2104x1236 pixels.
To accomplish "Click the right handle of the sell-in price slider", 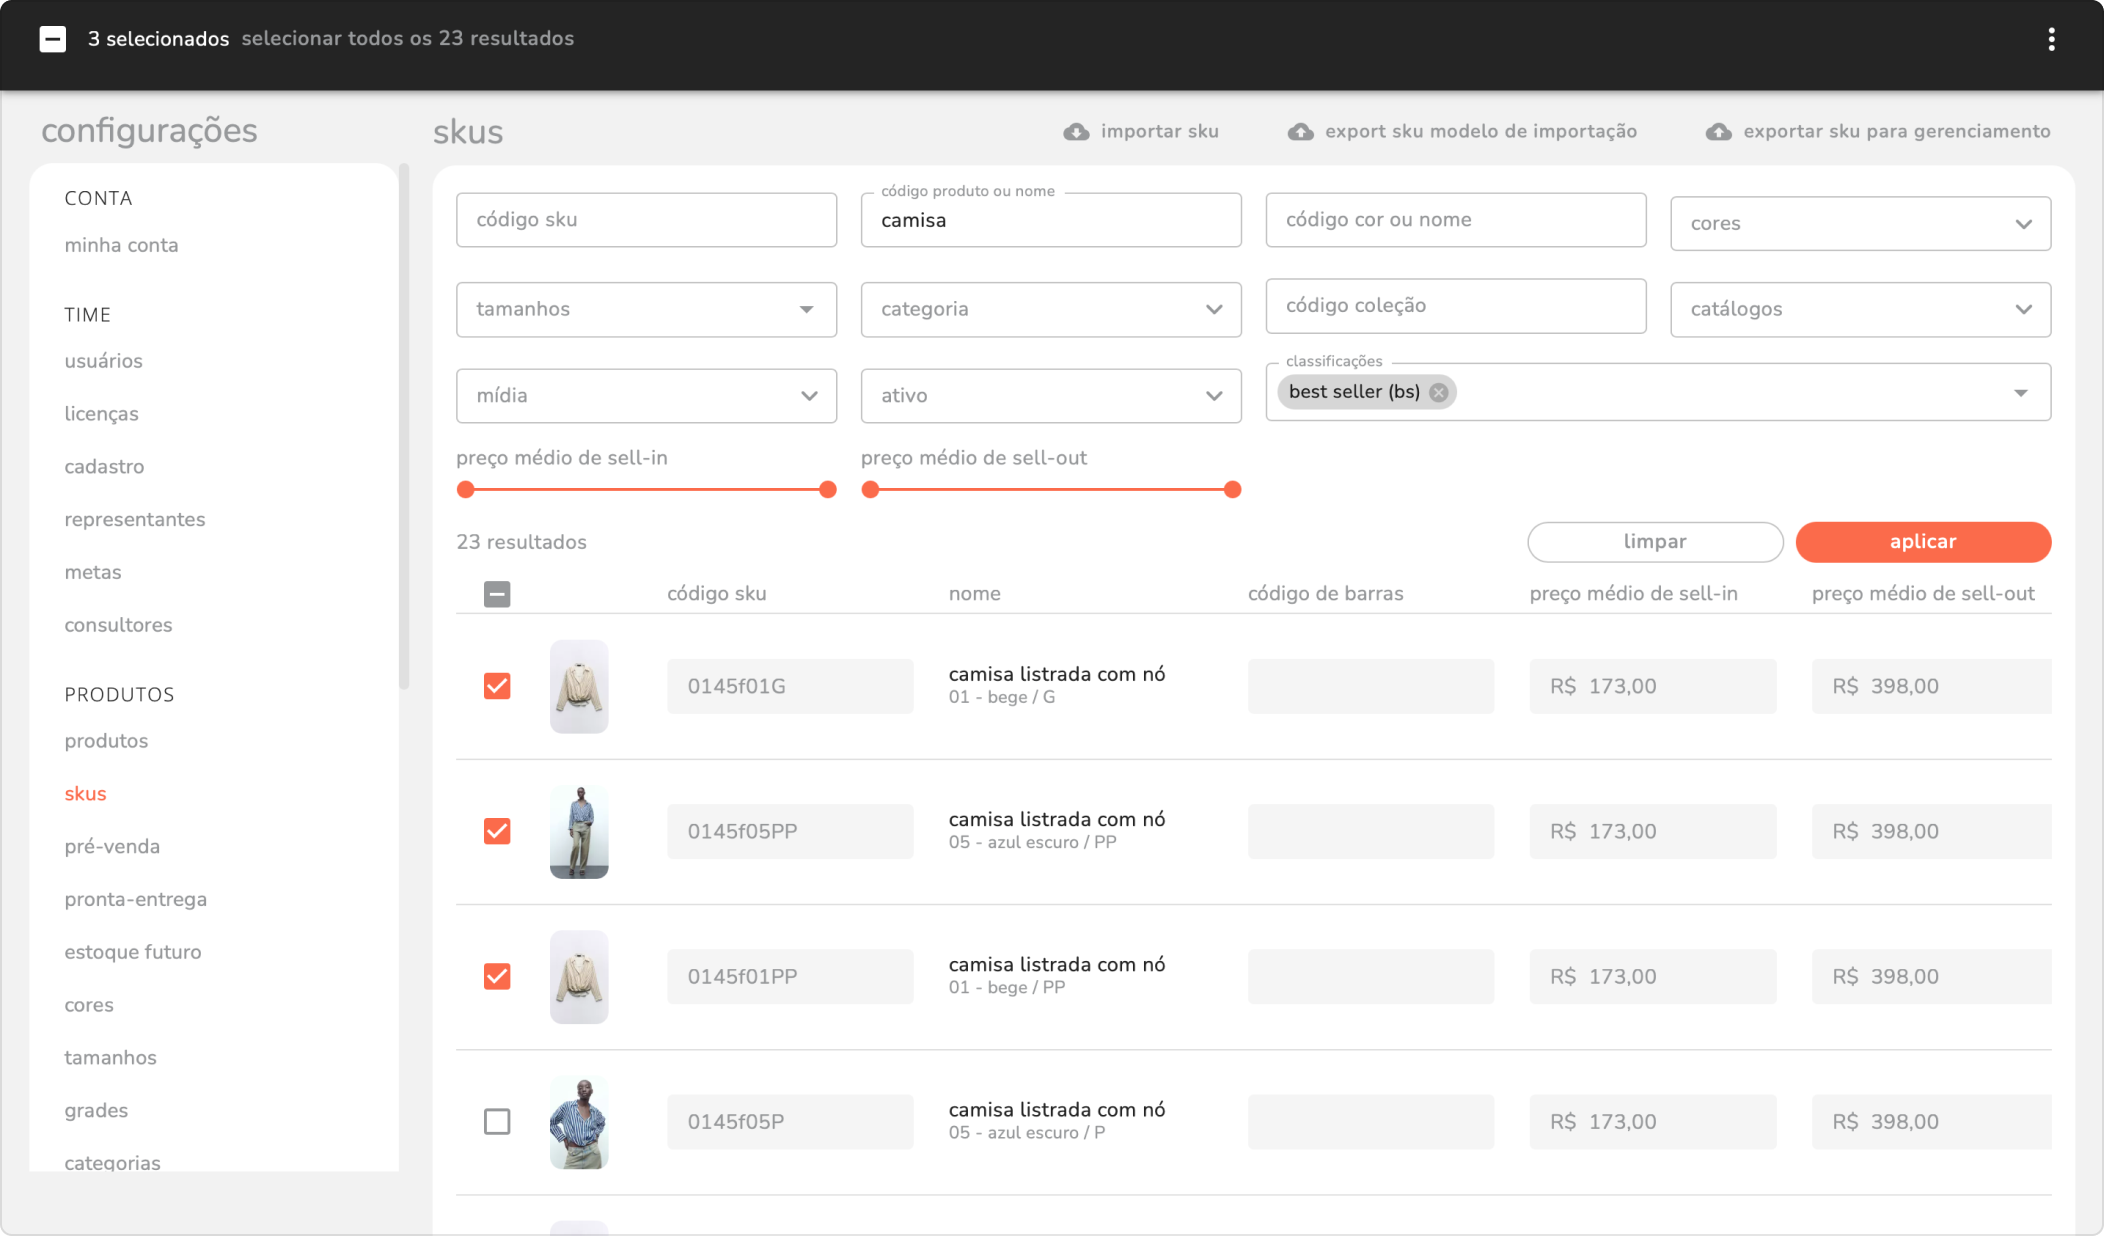I will 827,490.
